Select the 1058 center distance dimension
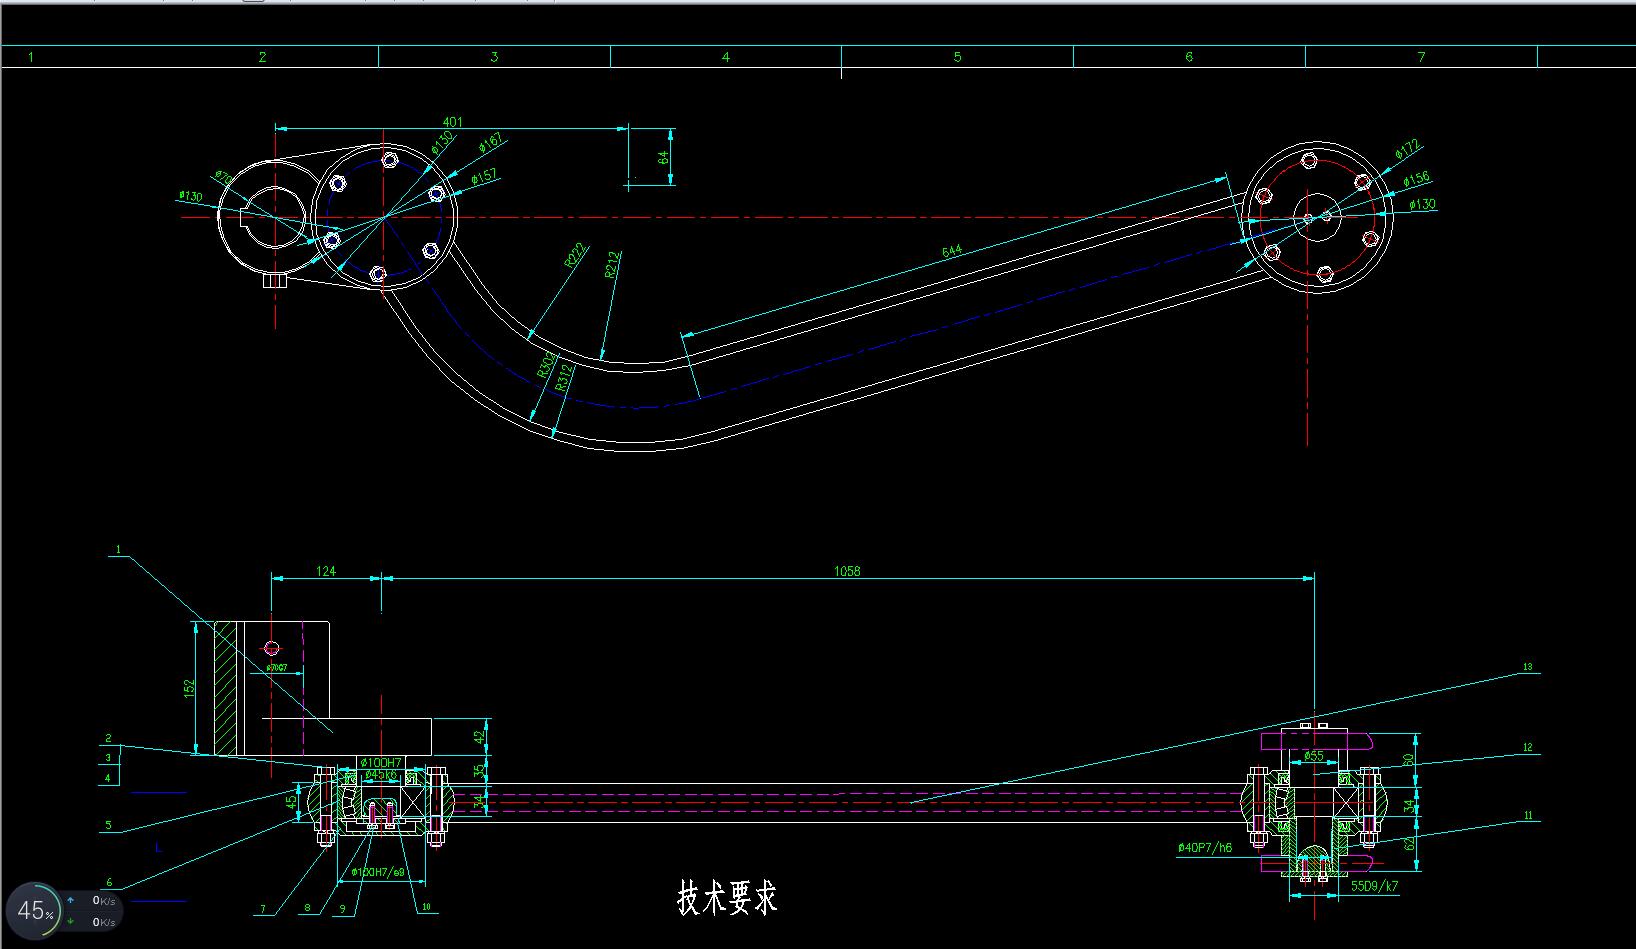 847,571
